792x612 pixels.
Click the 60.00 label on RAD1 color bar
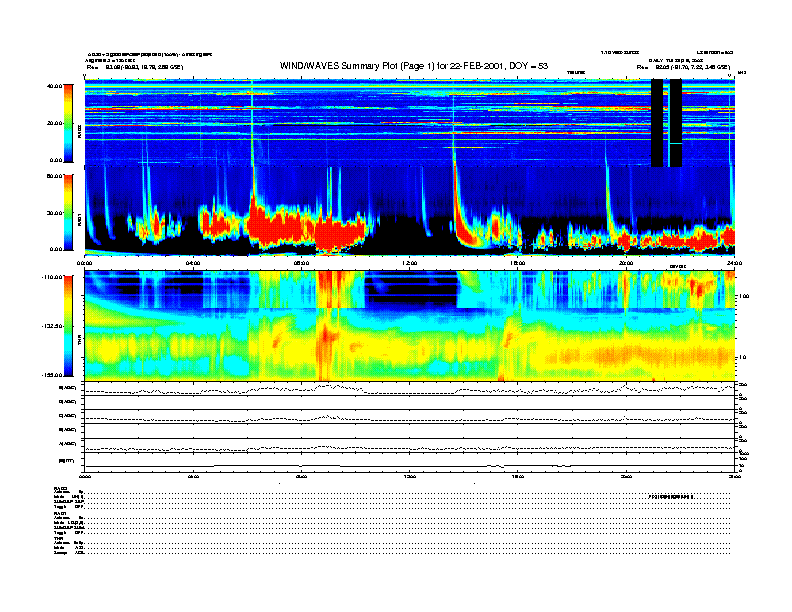(54, 176)
